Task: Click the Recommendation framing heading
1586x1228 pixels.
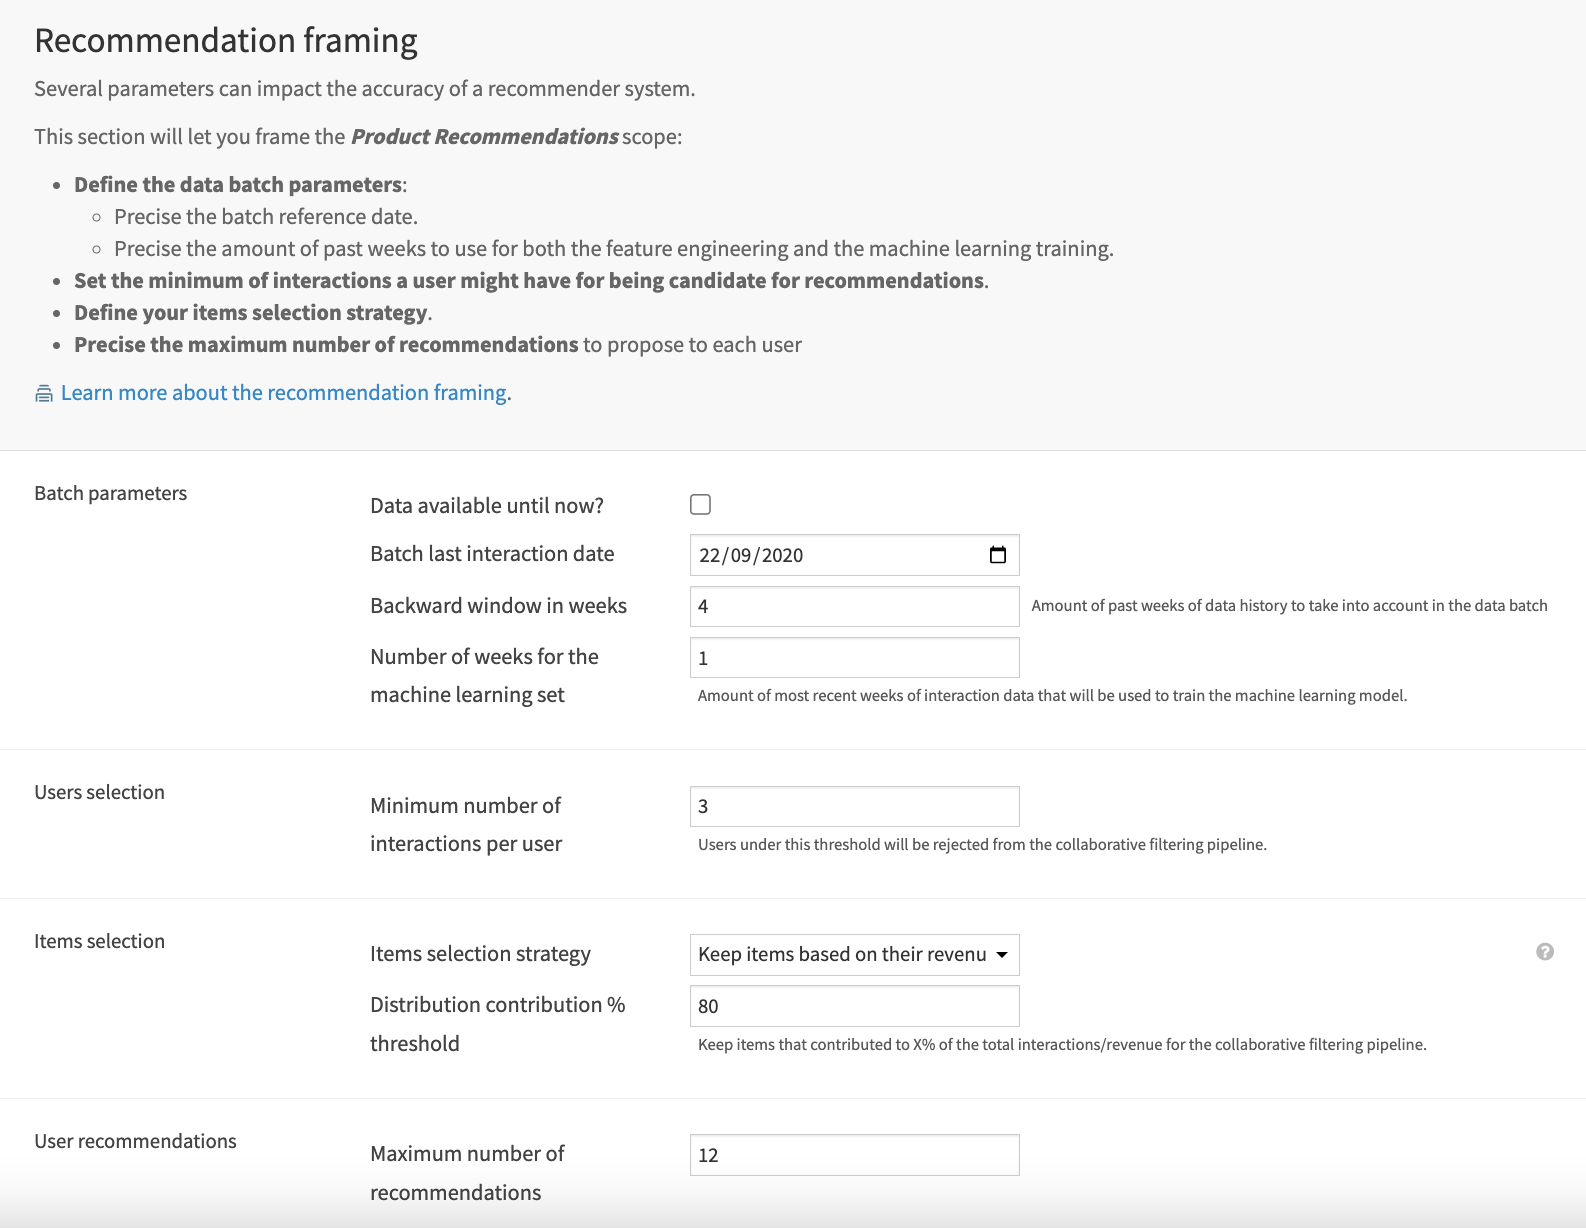Action: 226,40
